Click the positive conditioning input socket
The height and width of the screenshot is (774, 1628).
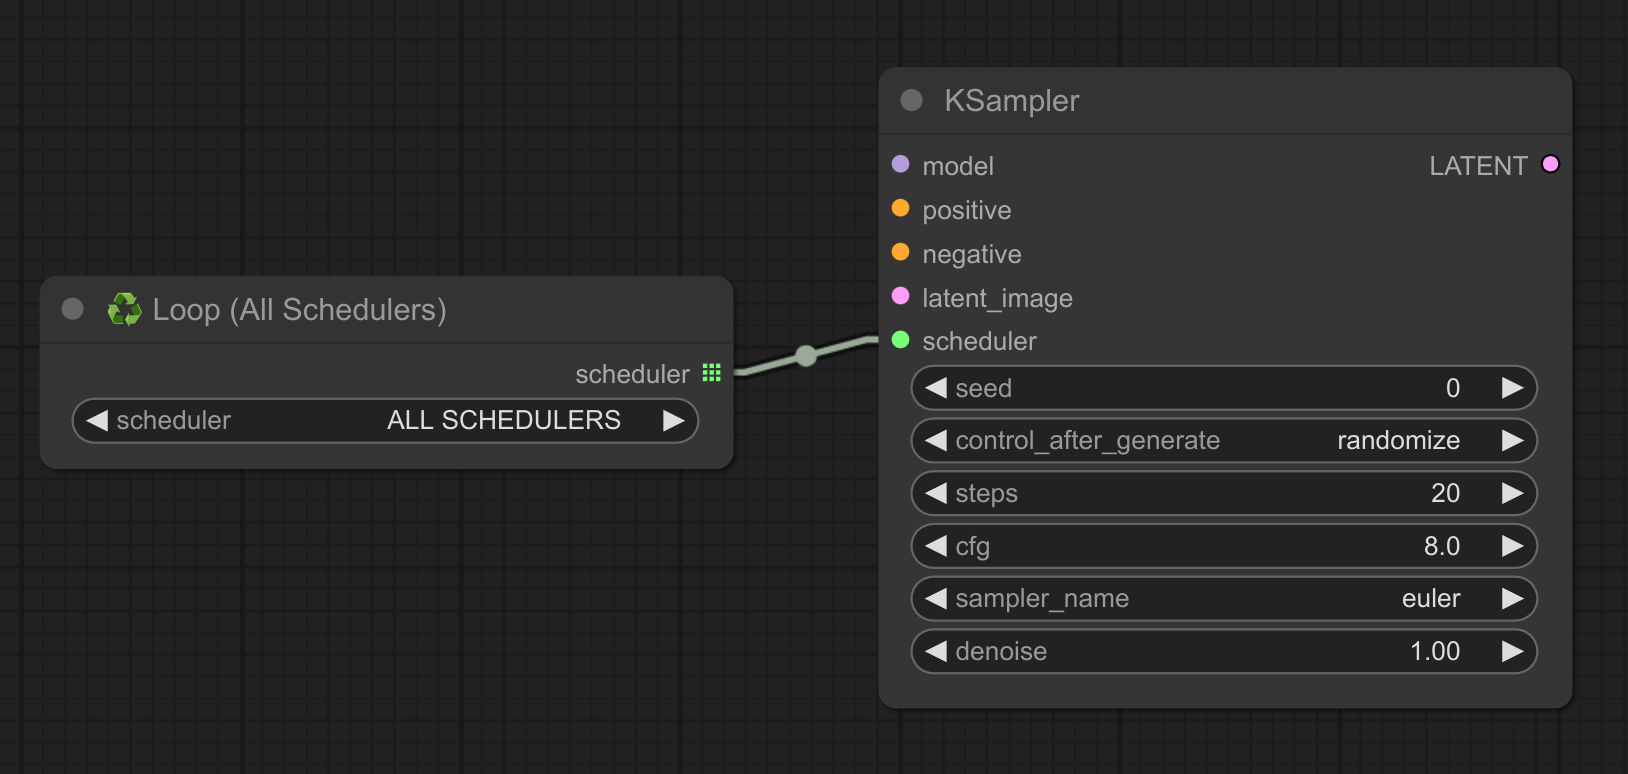pos(900,208)
